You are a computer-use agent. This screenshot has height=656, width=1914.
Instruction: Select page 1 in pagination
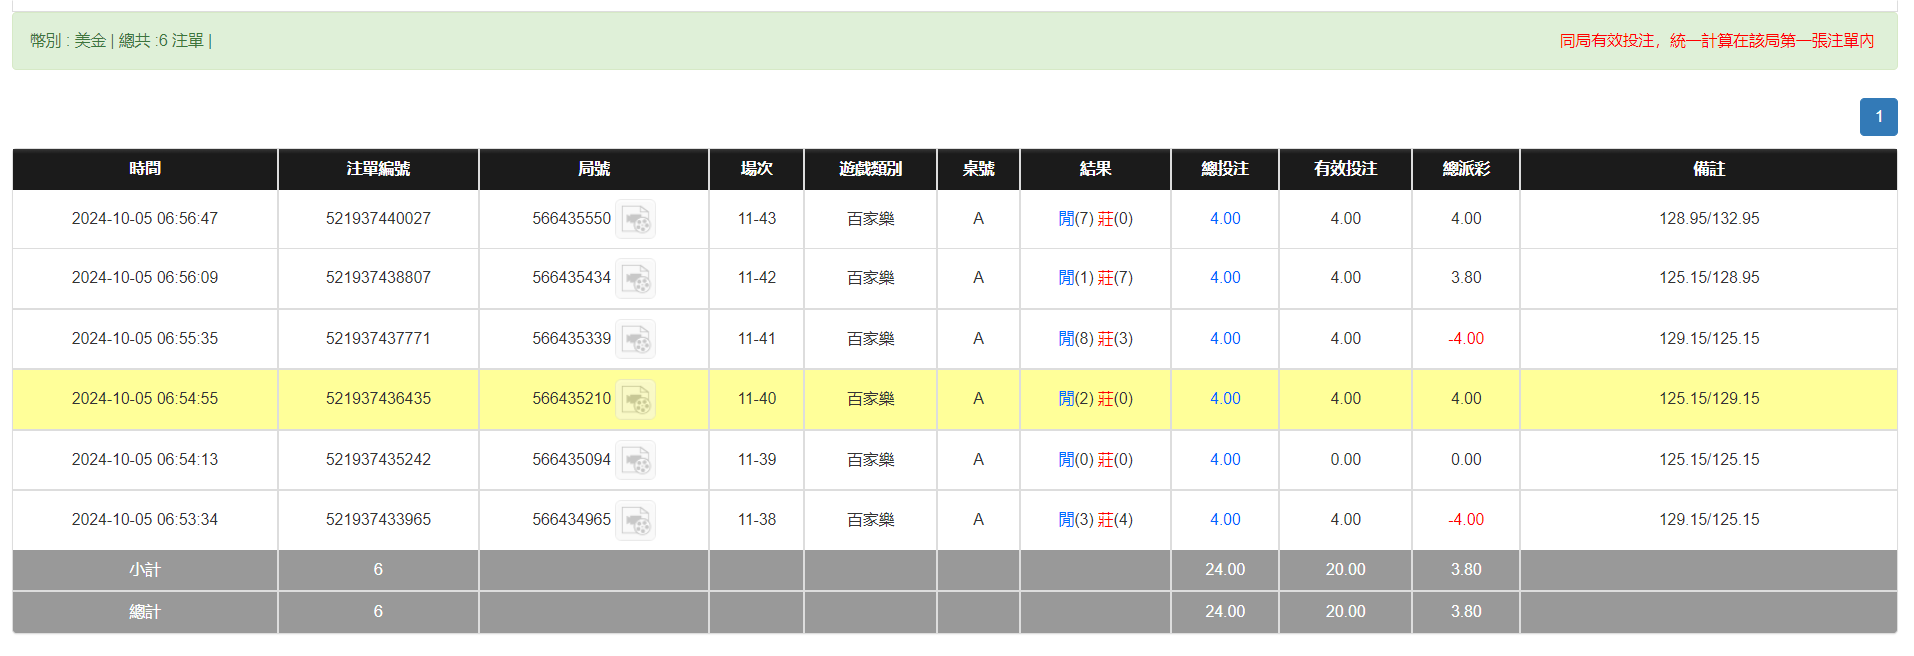pyautogui.click(x=1878, y=117)
